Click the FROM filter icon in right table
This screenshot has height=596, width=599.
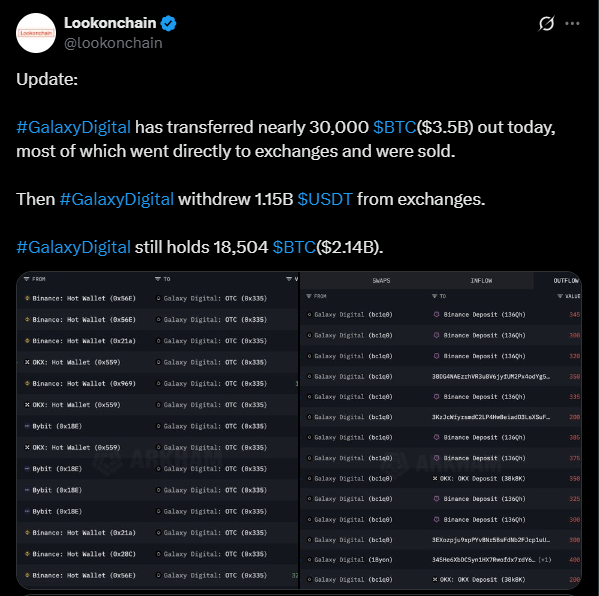(x=309, y=296)
